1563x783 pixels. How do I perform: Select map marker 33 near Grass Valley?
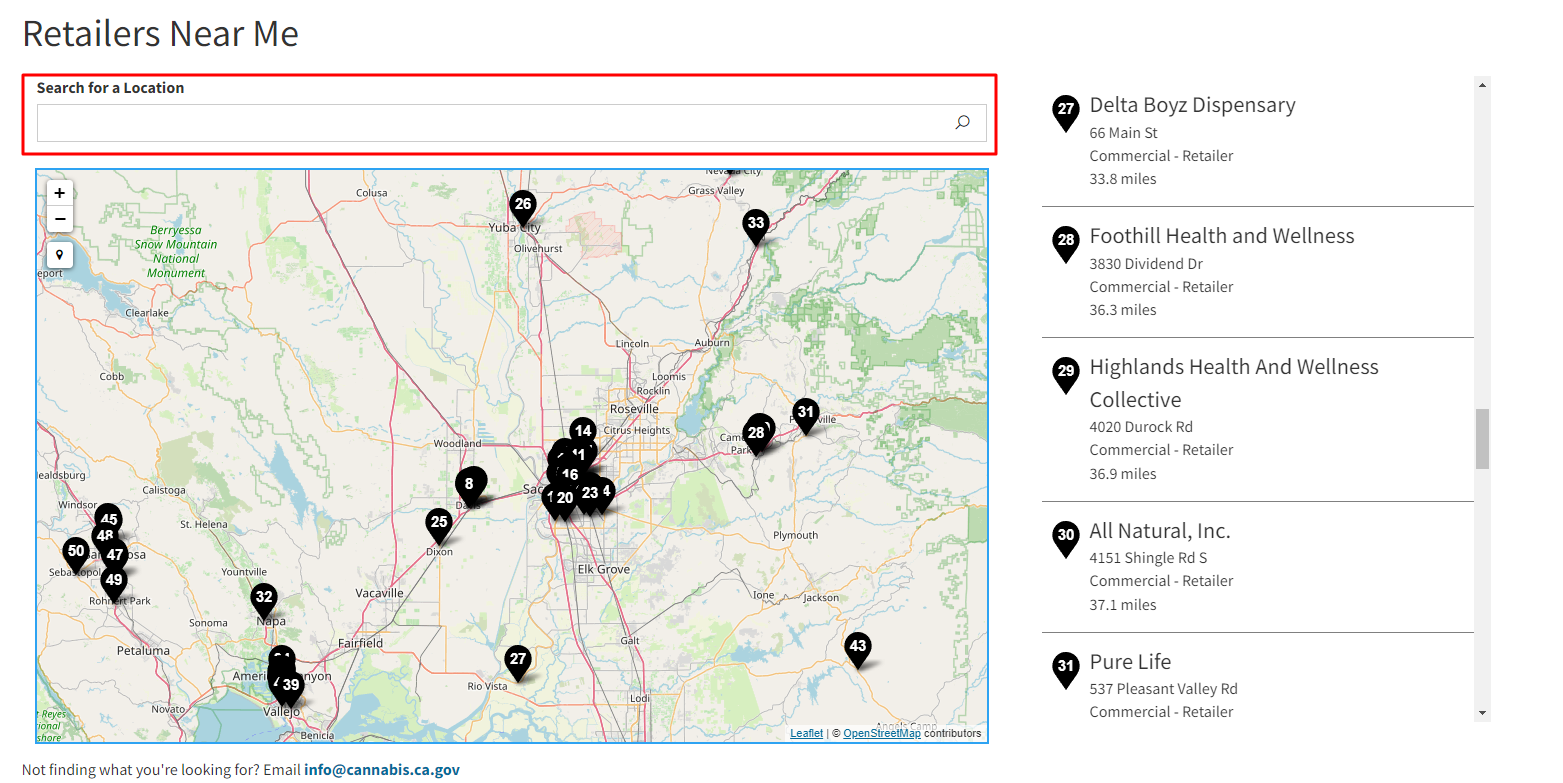tap(756, 225)
